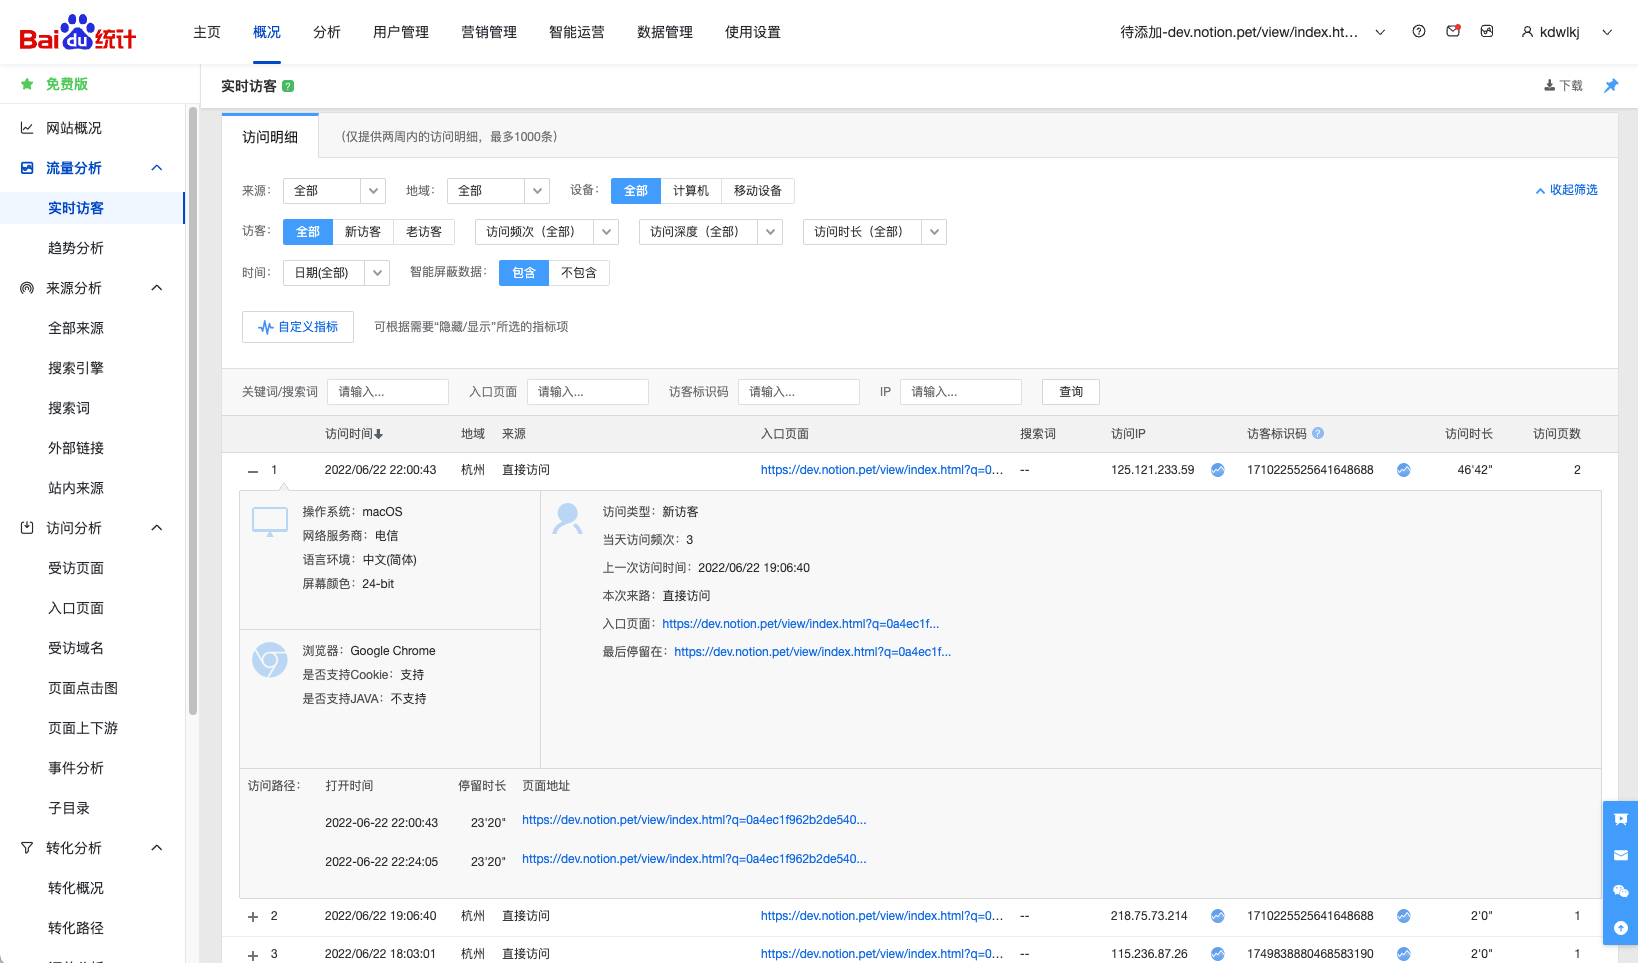Open the help question mark icon in header
1638x963 pixels.
pos(1419,31)
